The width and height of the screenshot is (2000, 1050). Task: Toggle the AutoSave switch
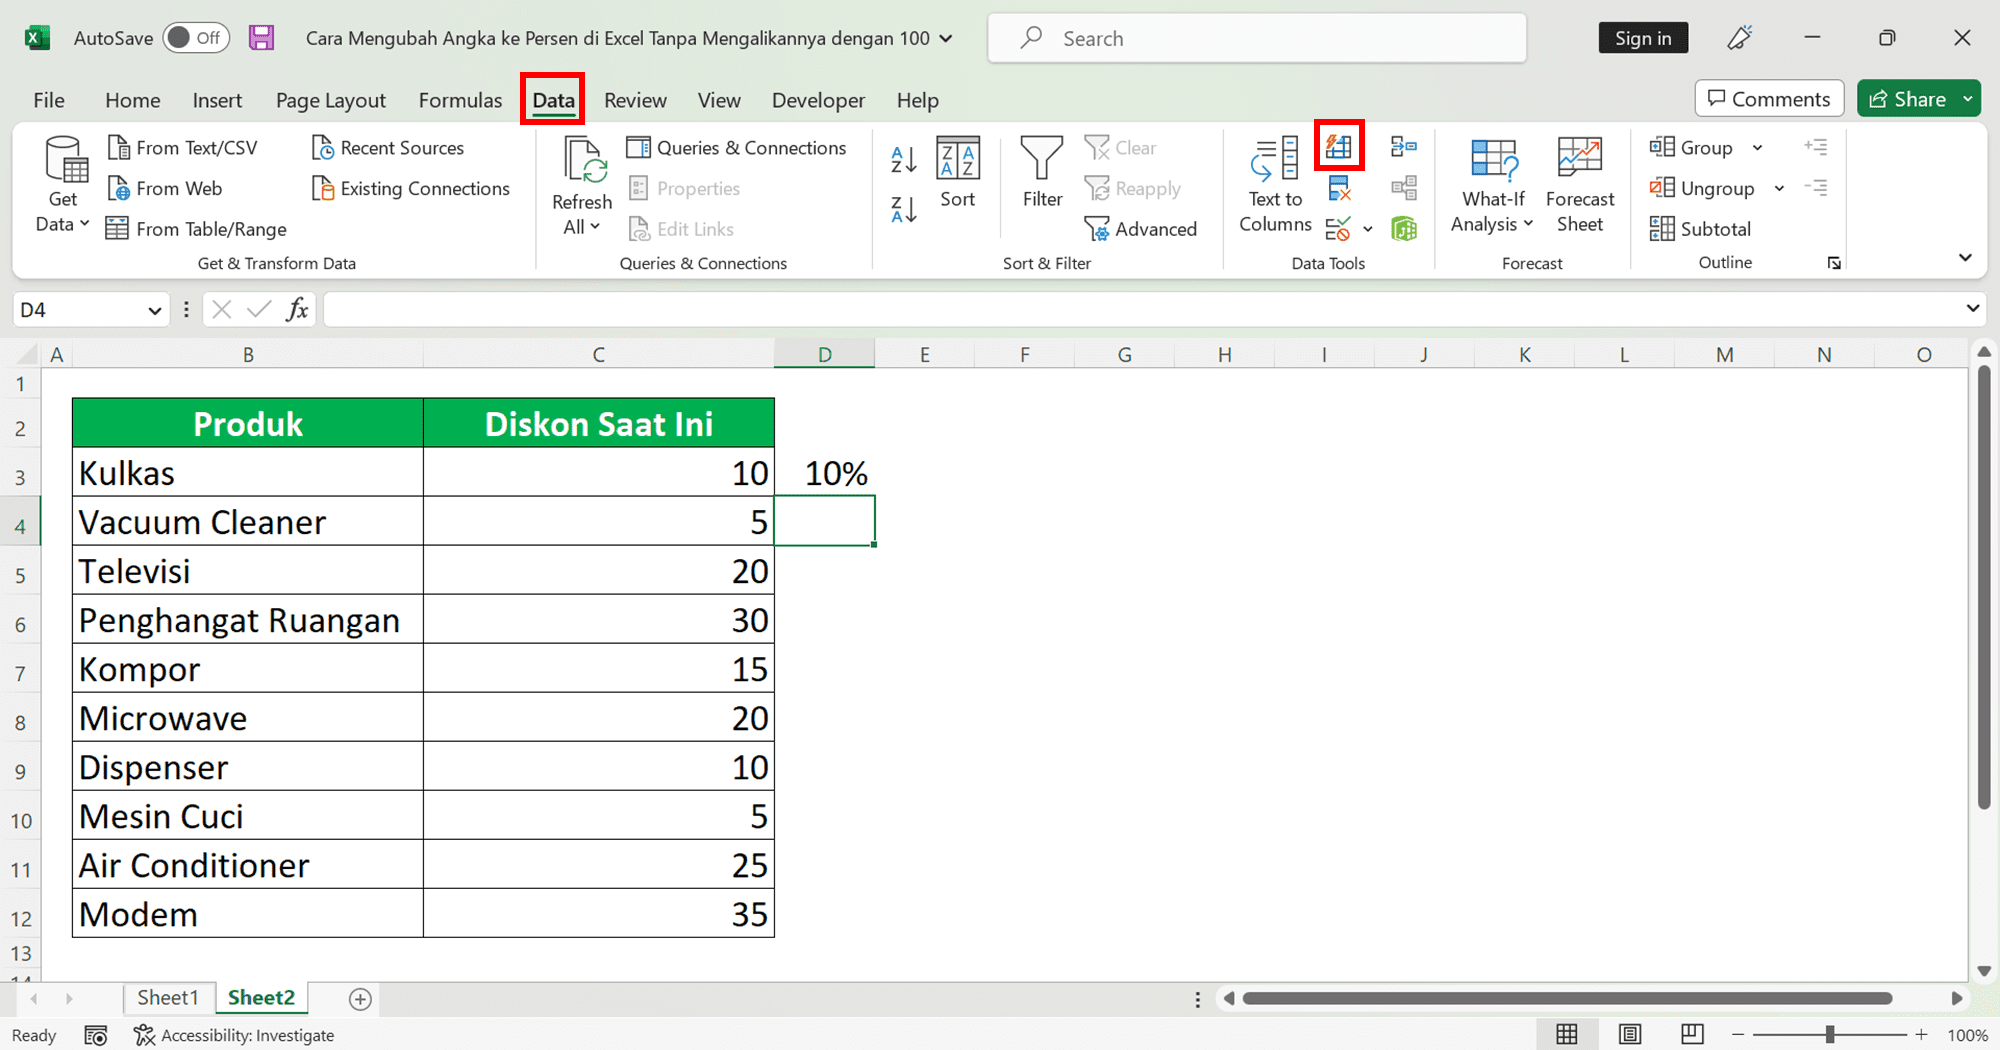pyautogui.click(x=195, y=38)
